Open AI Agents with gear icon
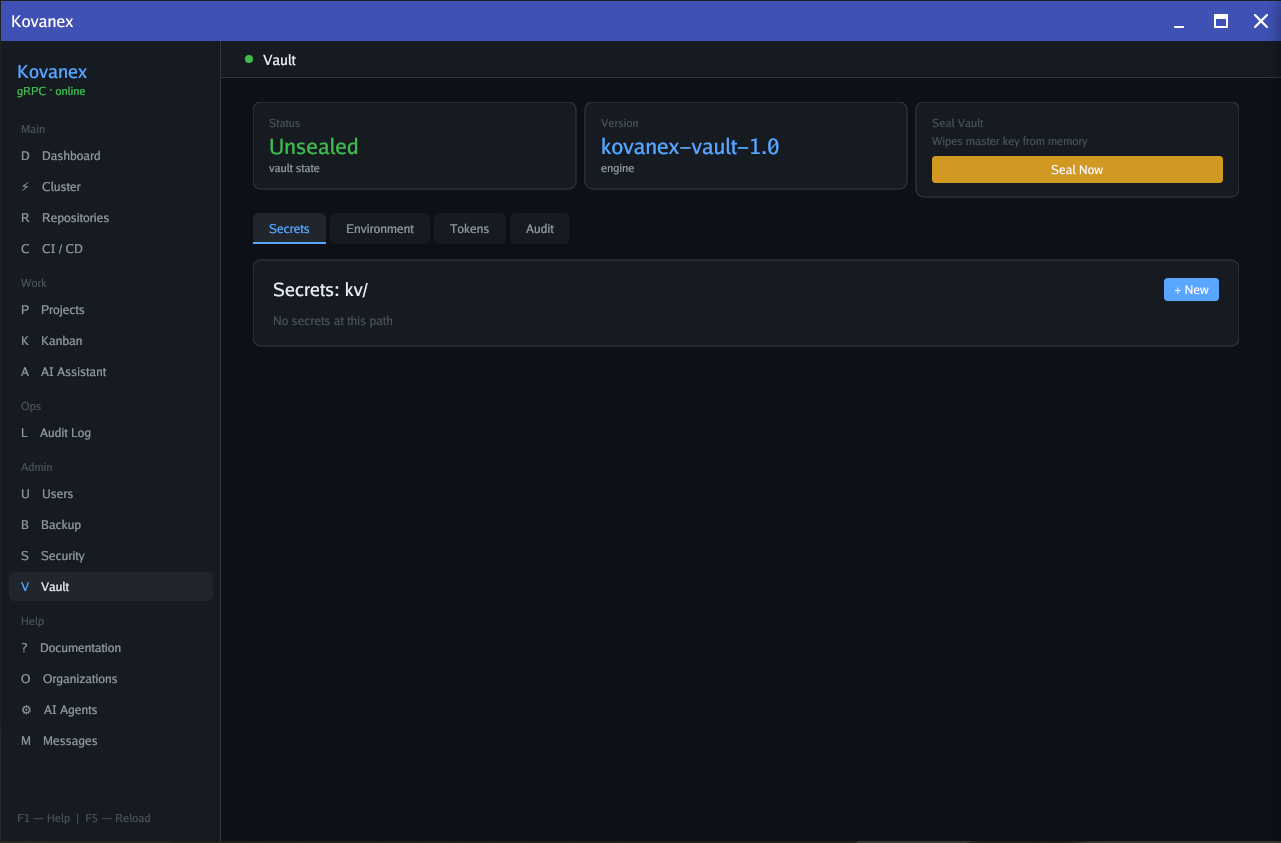The image size is (1281, 843). pyautogui.click(x=70, y=710)
